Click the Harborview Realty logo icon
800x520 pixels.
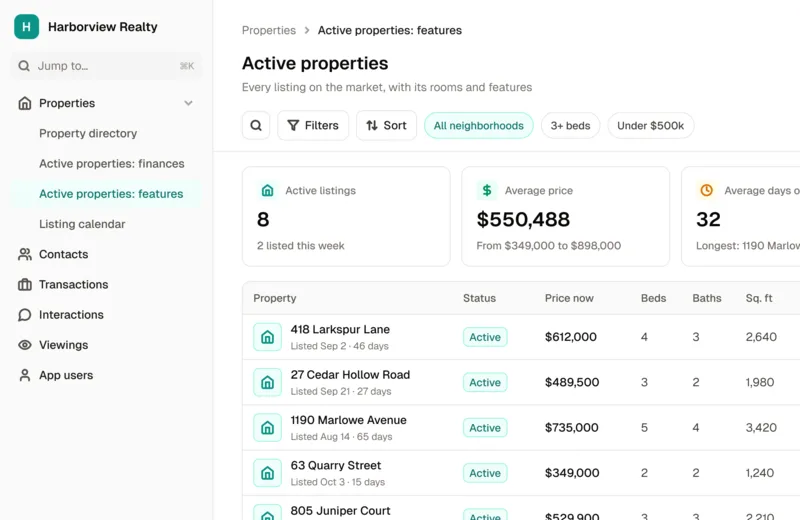(27, 27)
